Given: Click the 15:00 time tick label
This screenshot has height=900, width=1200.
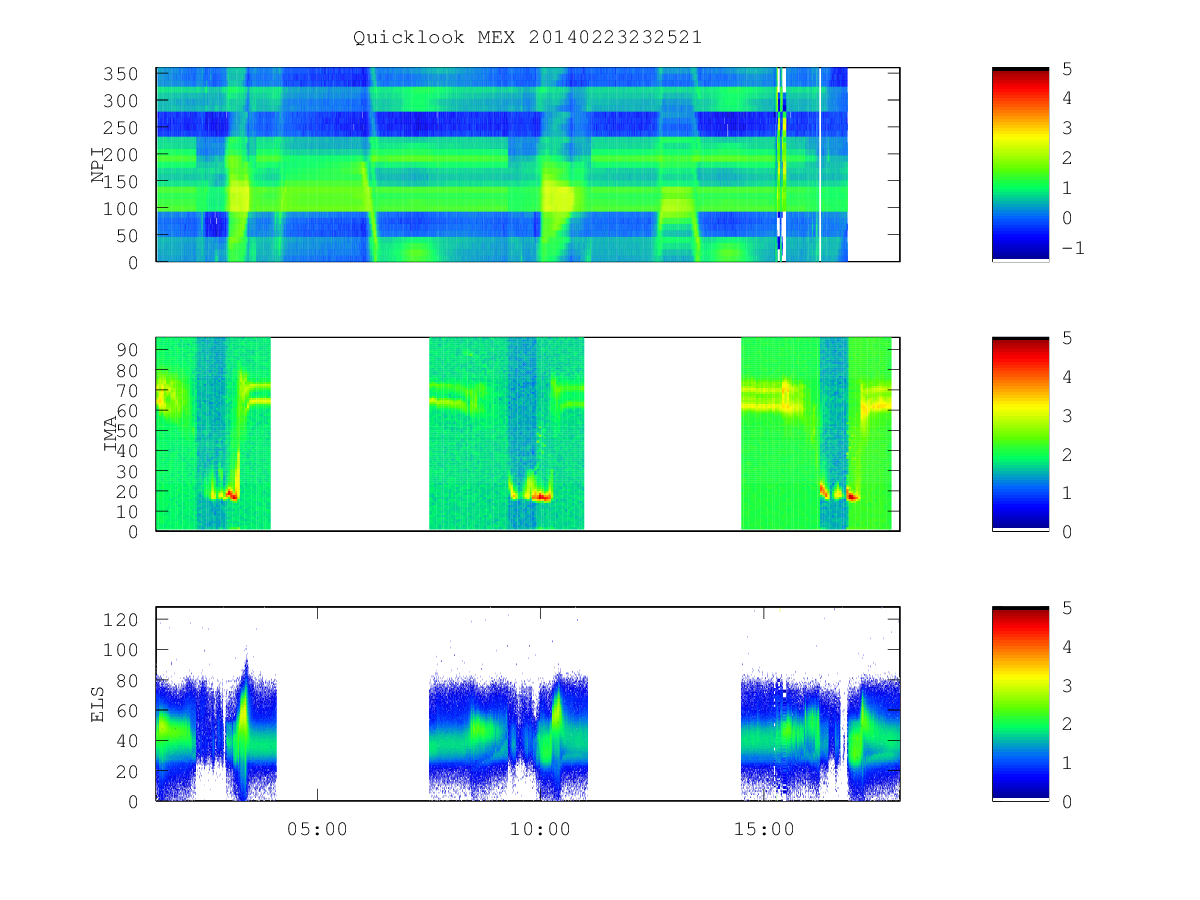Looking at the screenshot, I should (x=764, y=829).
